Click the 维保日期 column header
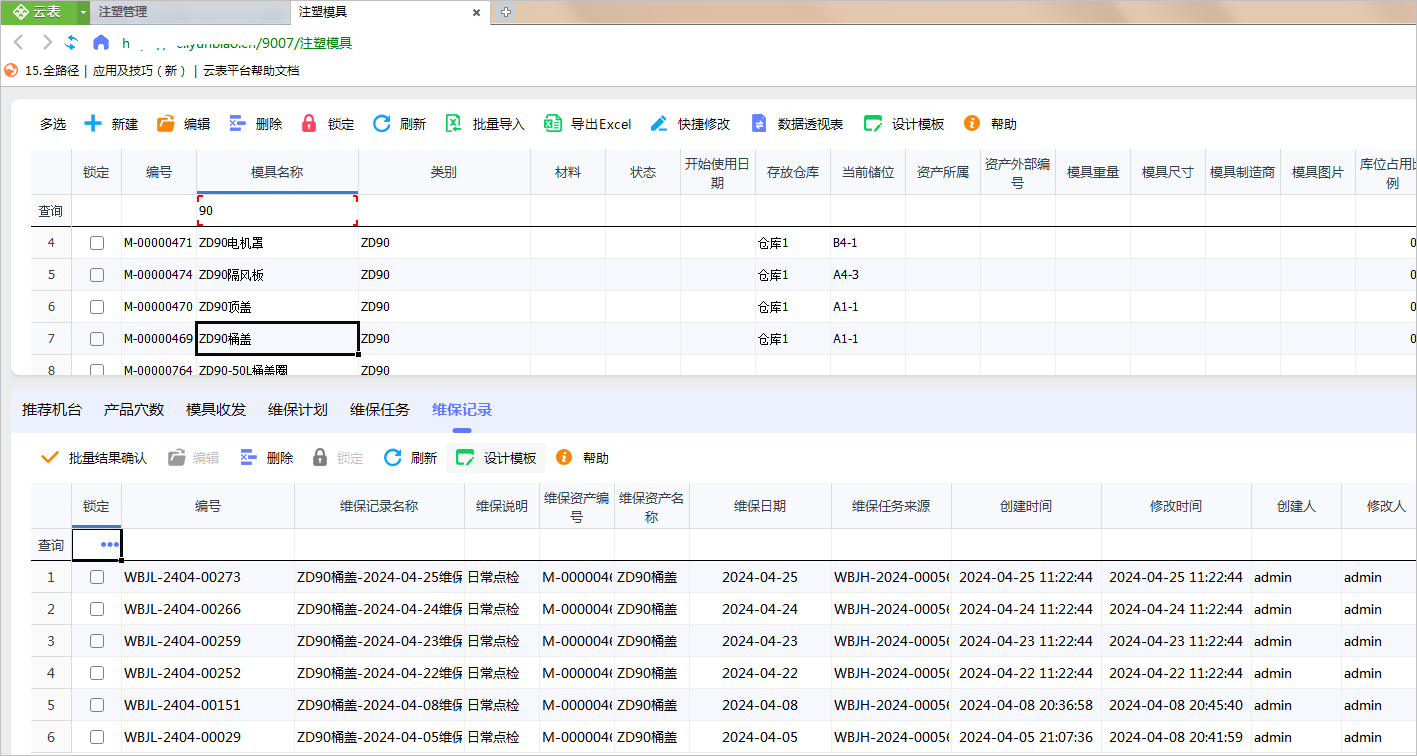 click(x=760, y=506)
